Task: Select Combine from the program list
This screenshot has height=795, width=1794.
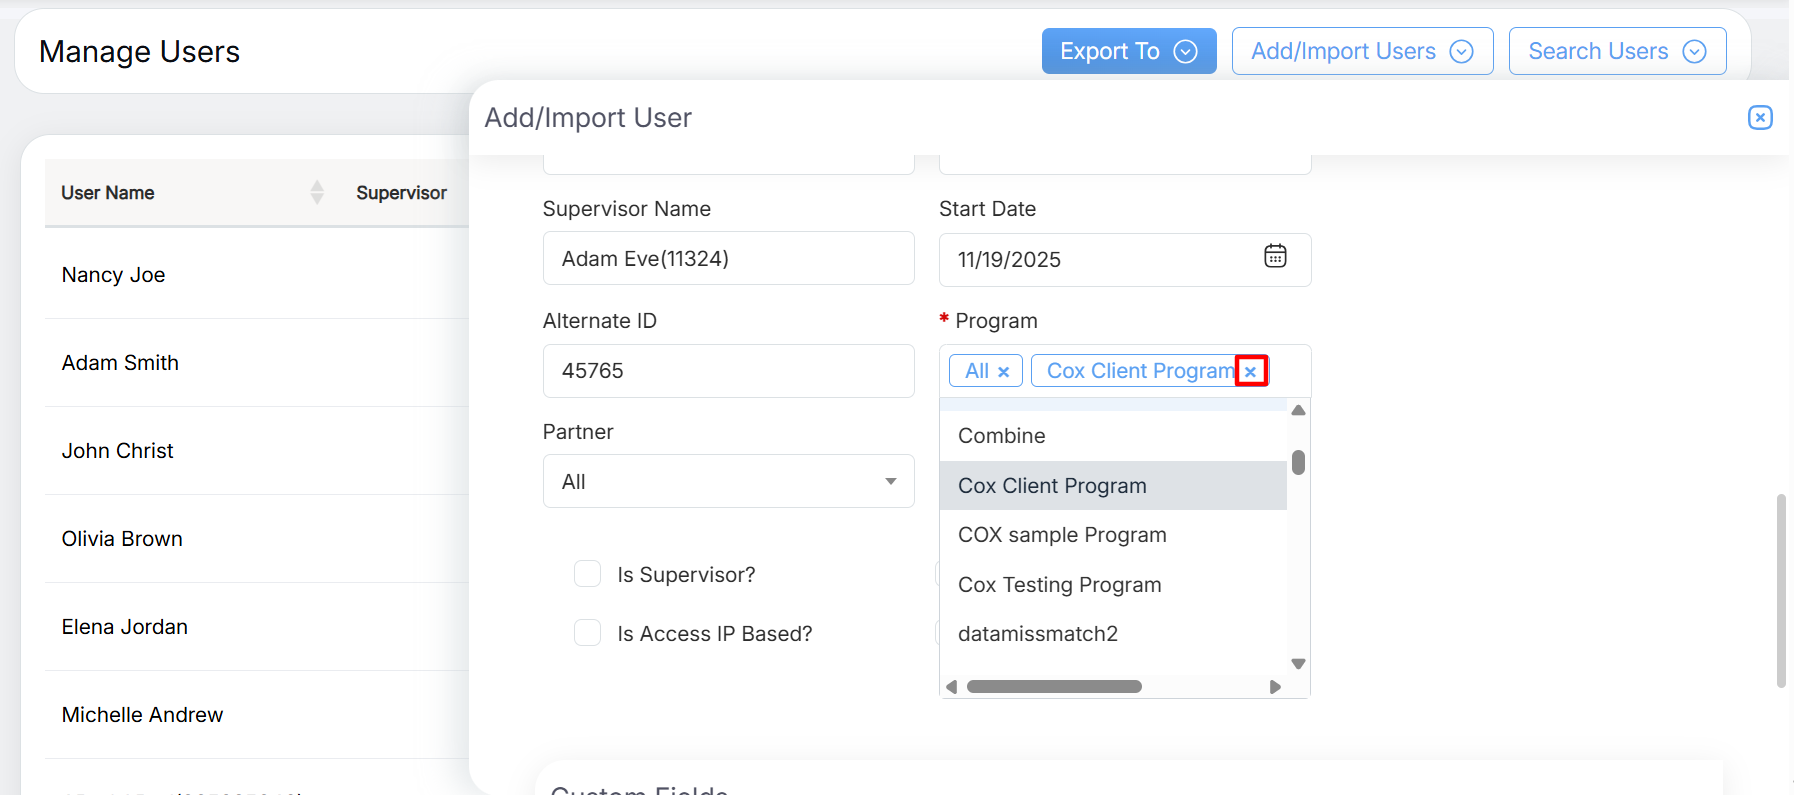Action: point(1002,436)
